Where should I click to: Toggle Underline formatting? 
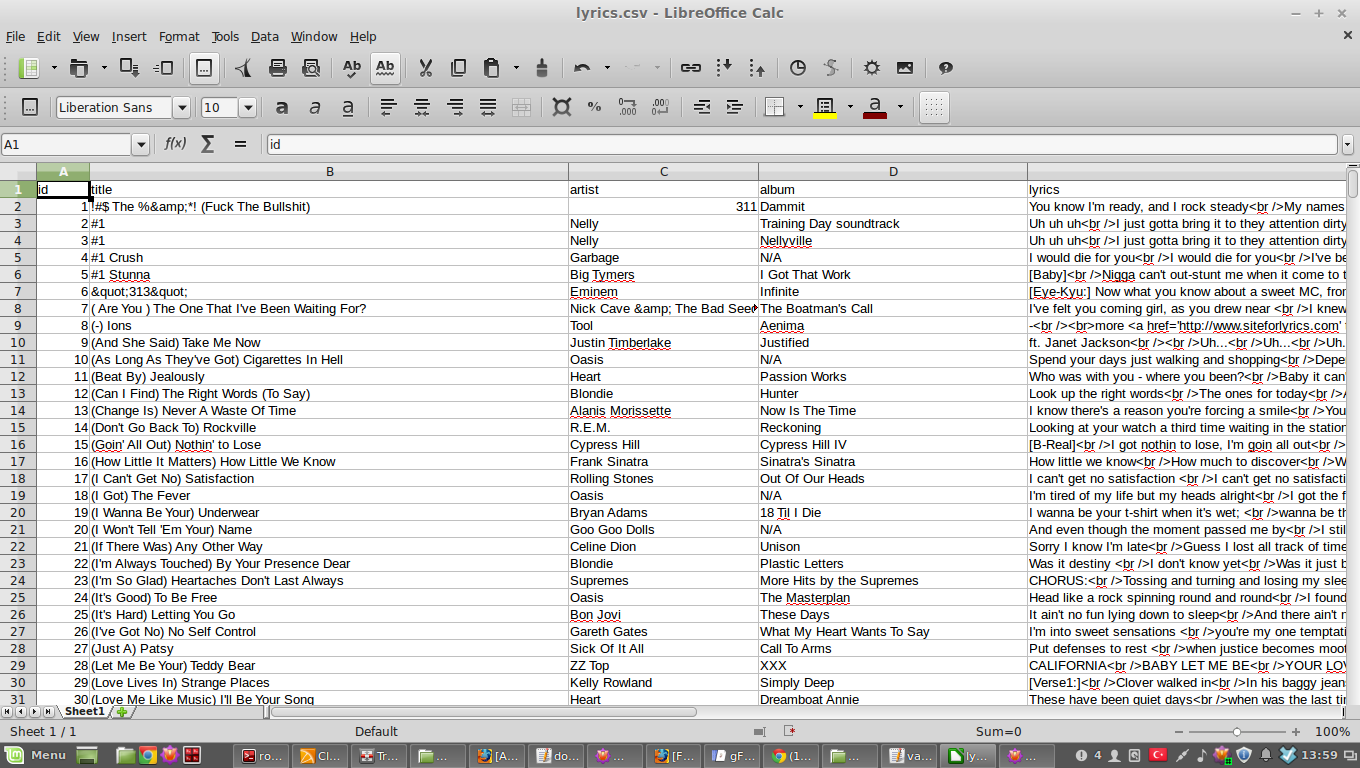[347, 107]
